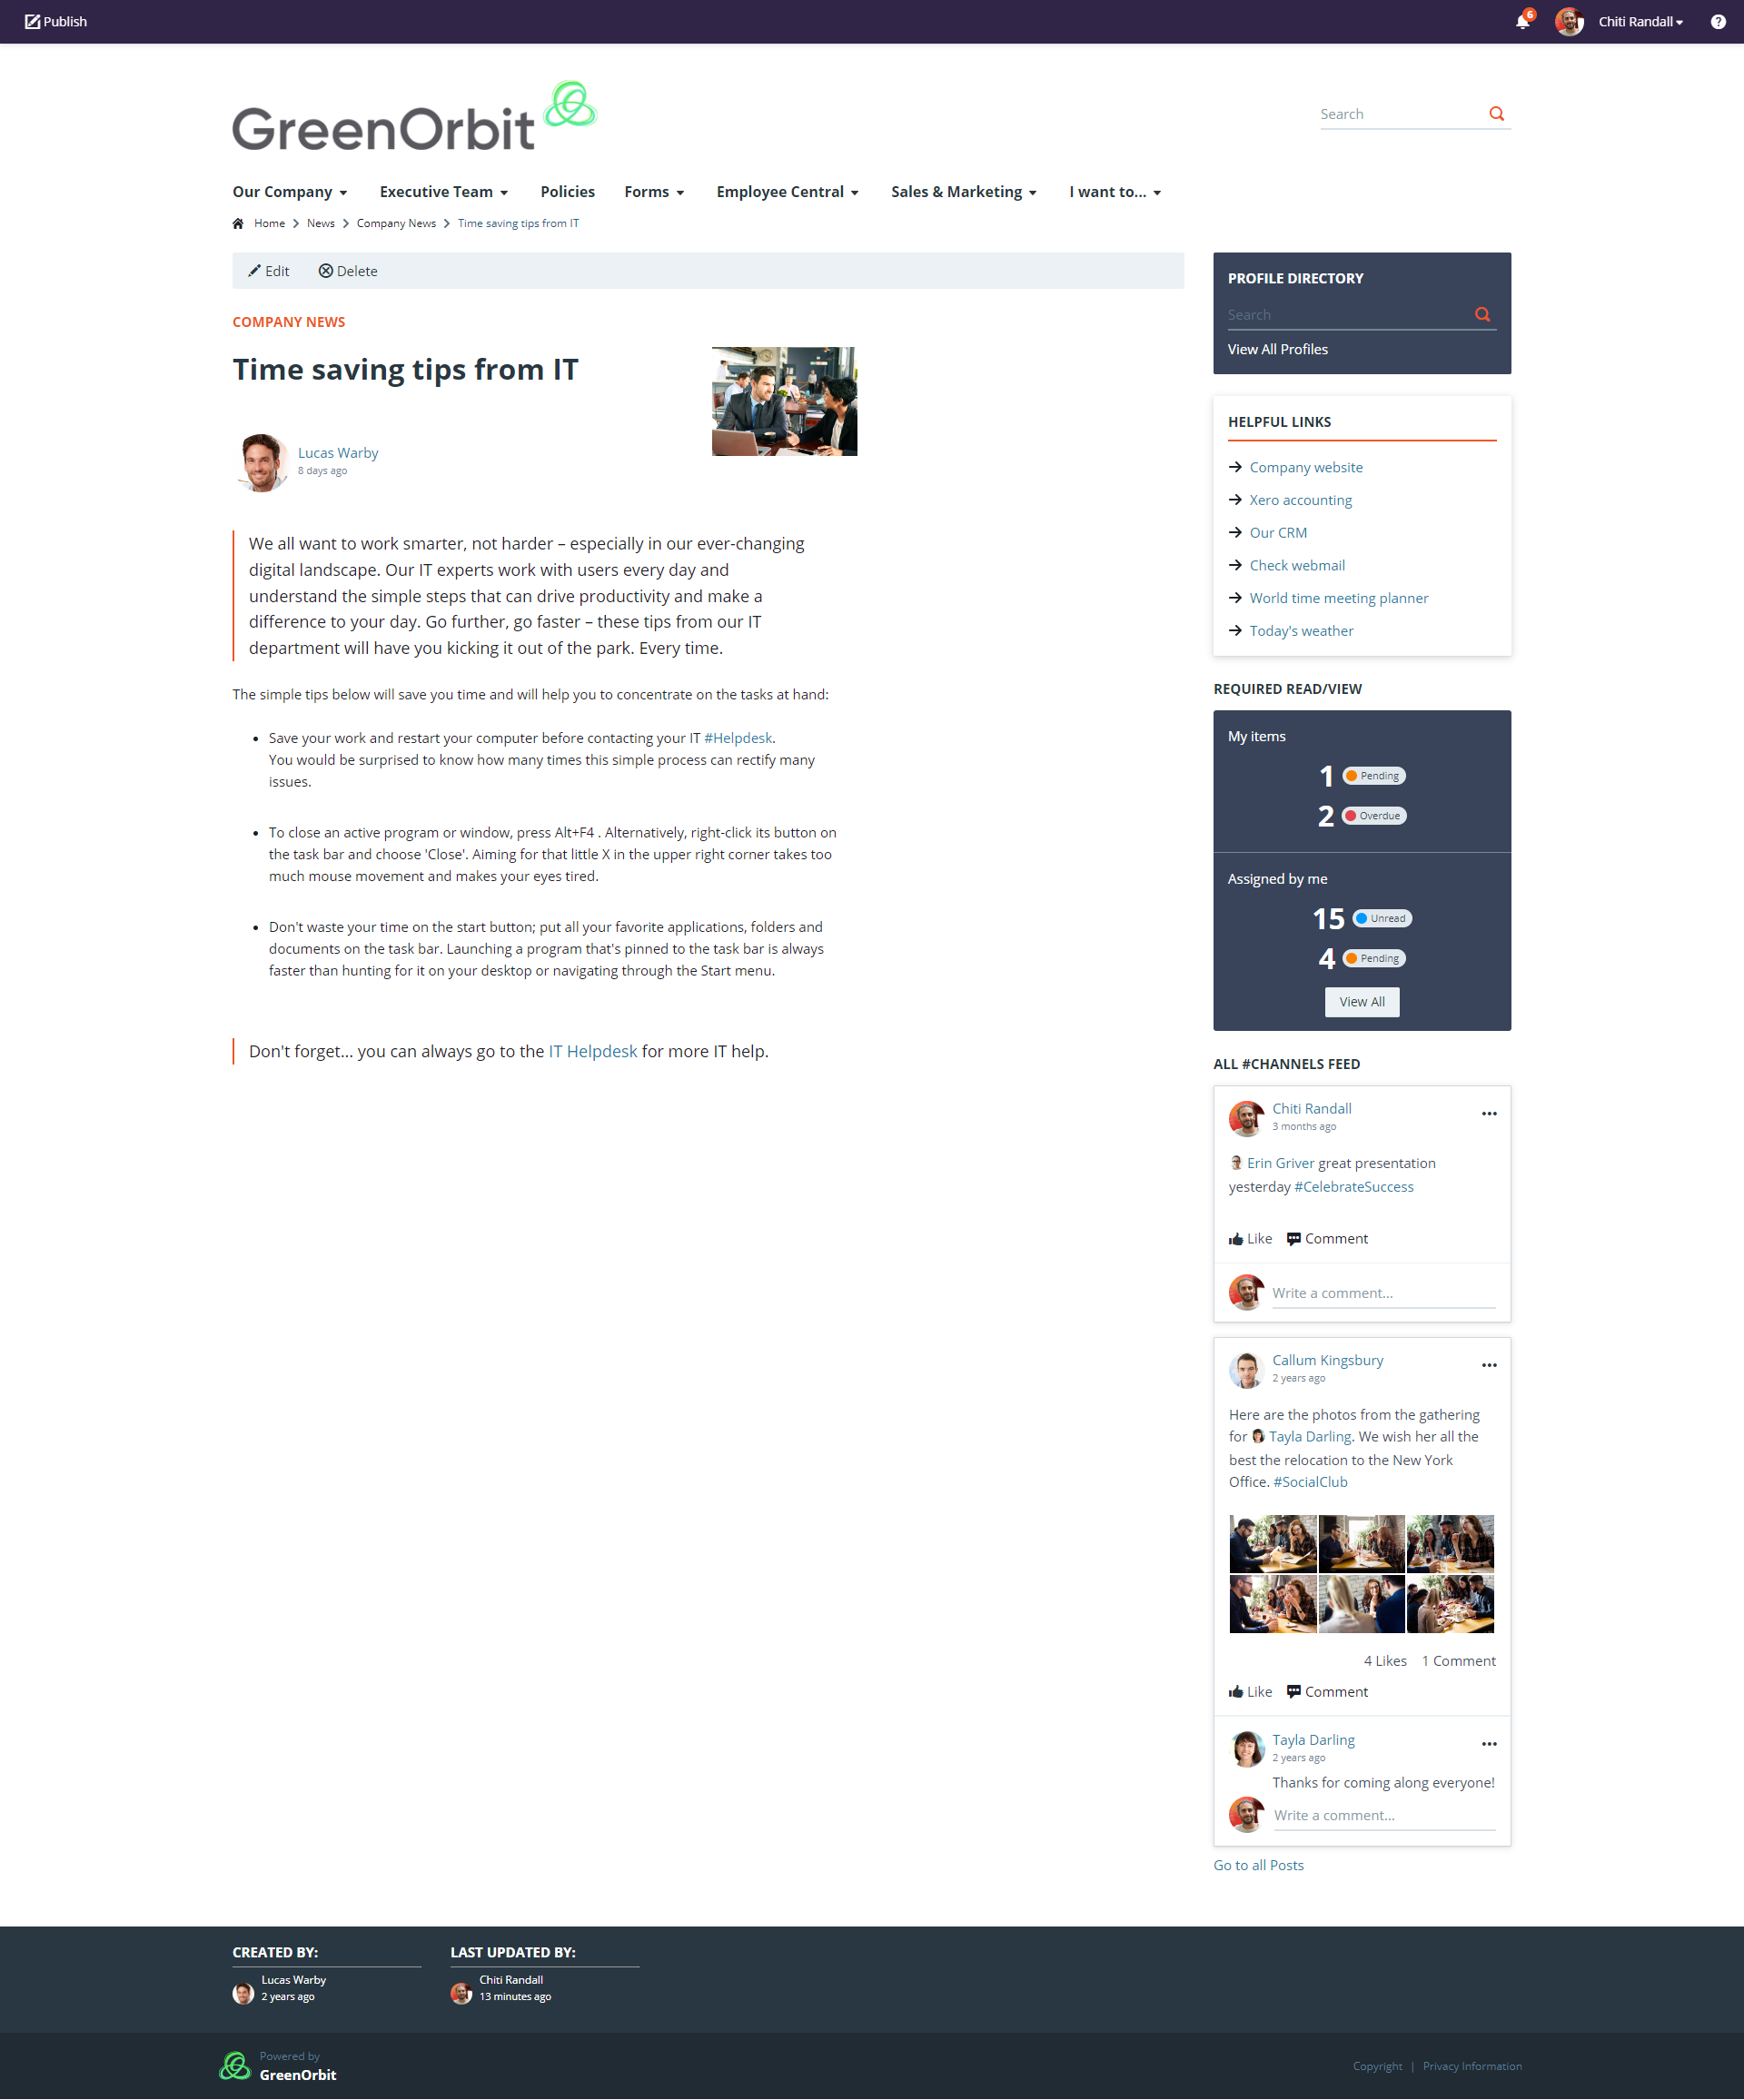The image size is (1744, 2100).
Task: Click the user profile avatar icon
Action: coord(1566,19)
